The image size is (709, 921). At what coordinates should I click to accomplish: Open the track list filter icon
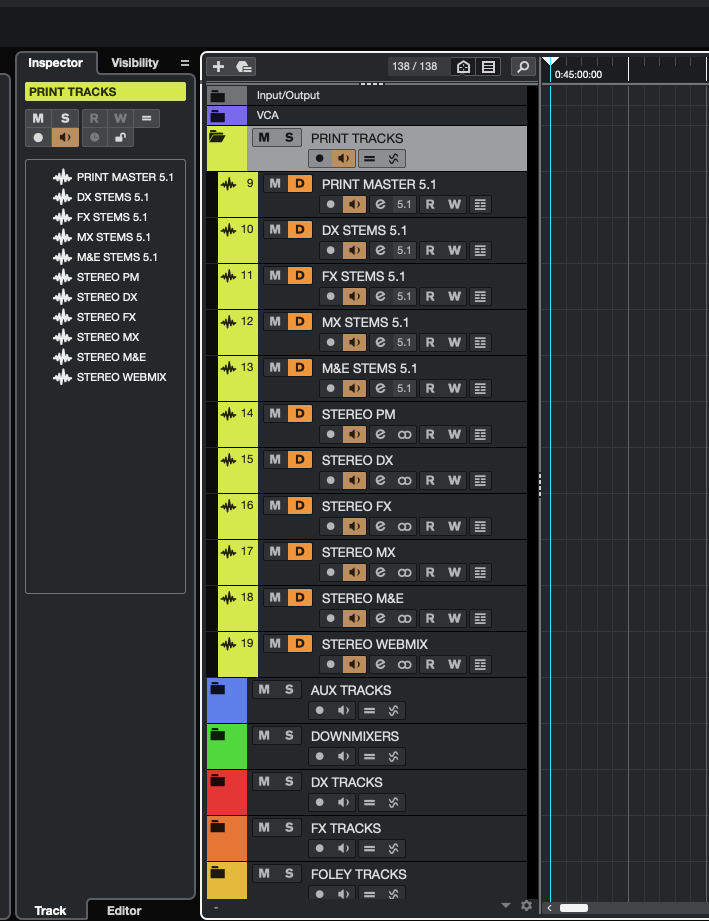pyautogui.click(x=489, y=66)
